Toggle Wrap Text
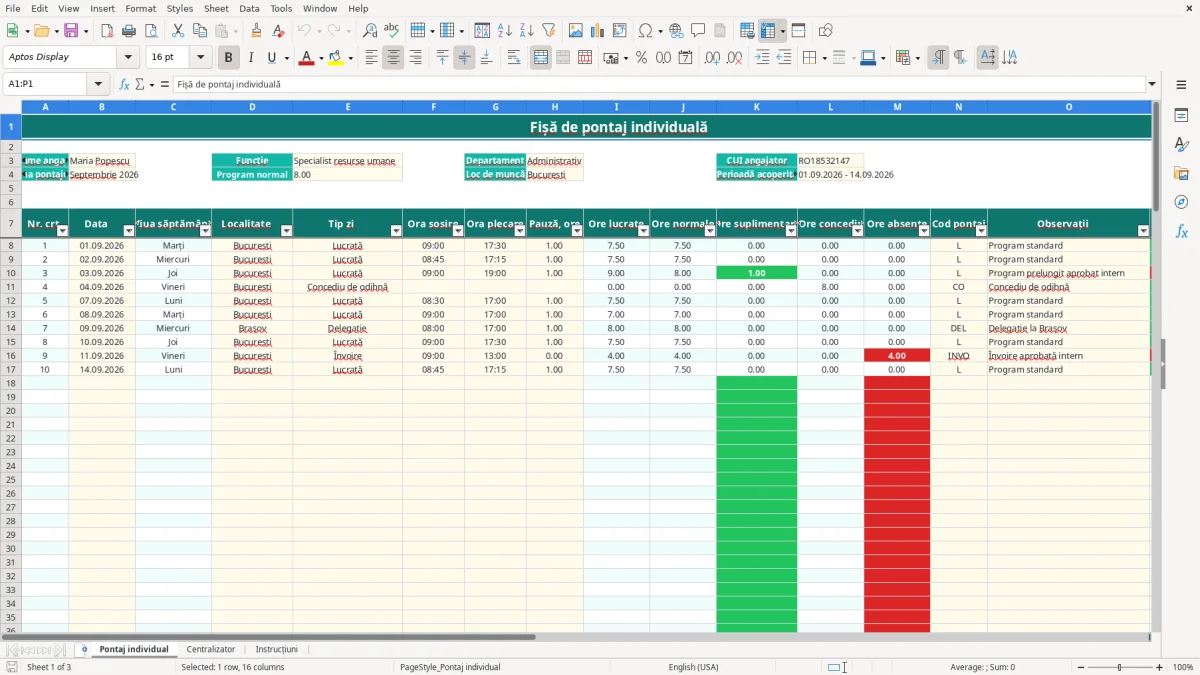Image resolution: width=1200 pixels, height=675 pixels. point(514,58)
